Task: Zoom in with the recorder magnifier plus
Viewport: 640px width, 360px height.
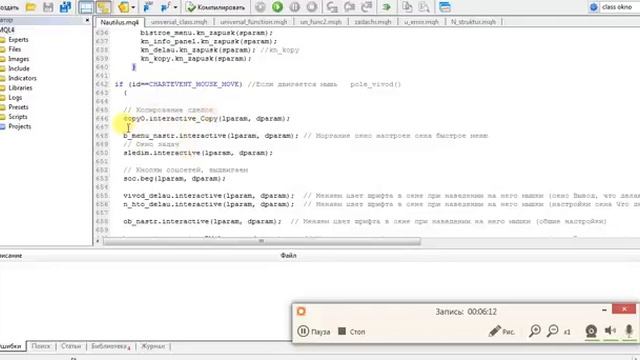Action: (x=535, y=331)
